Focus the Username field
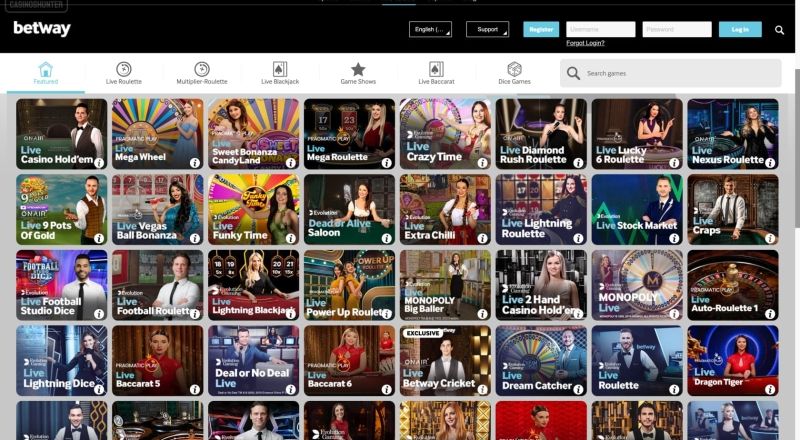 (x=601, y=29)
